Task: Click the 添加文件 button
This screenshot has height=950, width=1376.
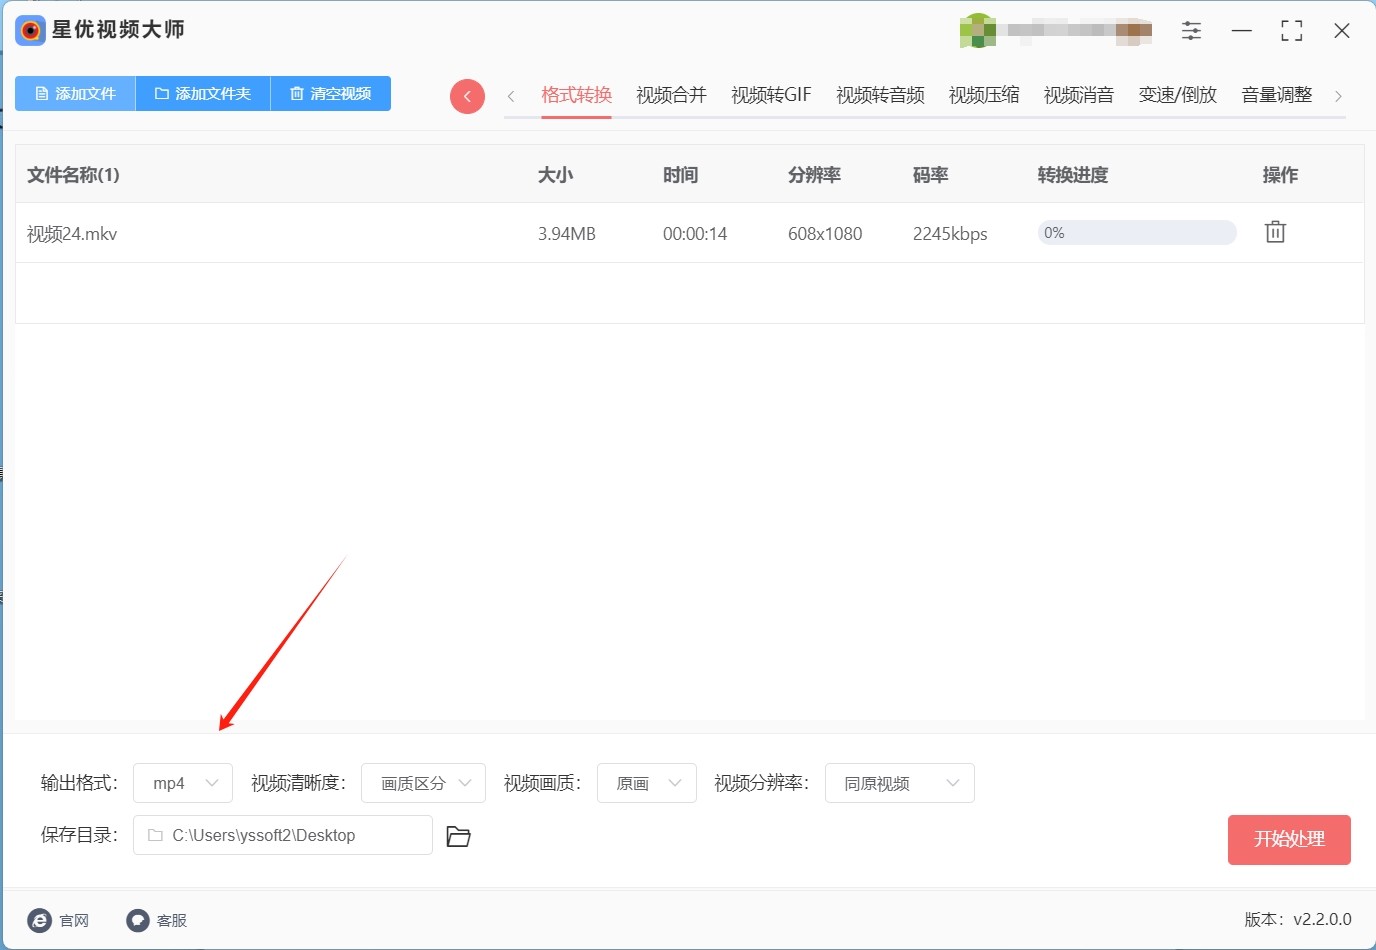Action: tap(75, 93)
